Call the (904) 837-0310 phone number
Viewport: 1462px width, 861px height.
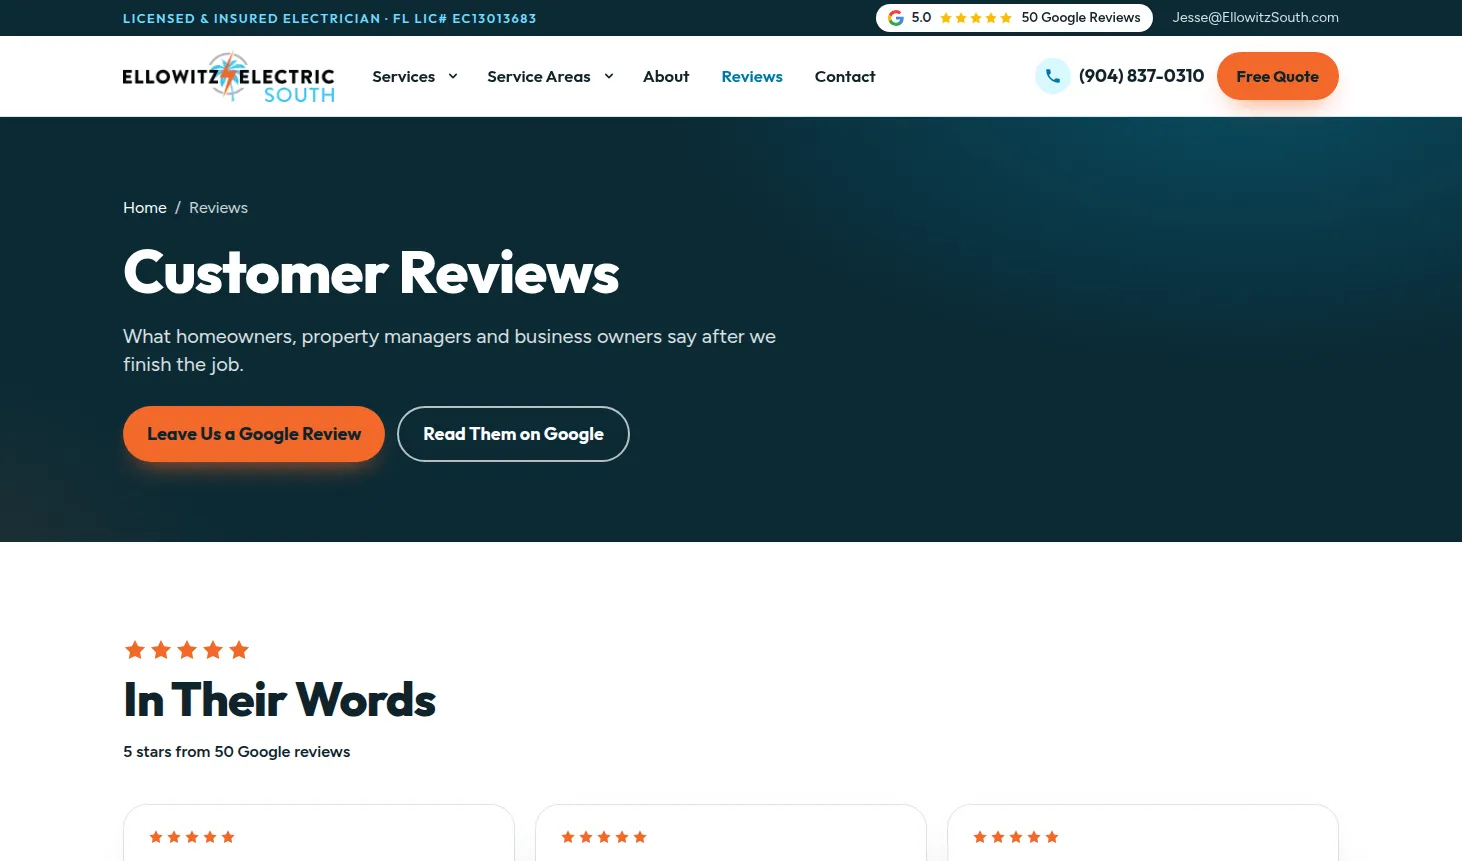[1141, 76]
